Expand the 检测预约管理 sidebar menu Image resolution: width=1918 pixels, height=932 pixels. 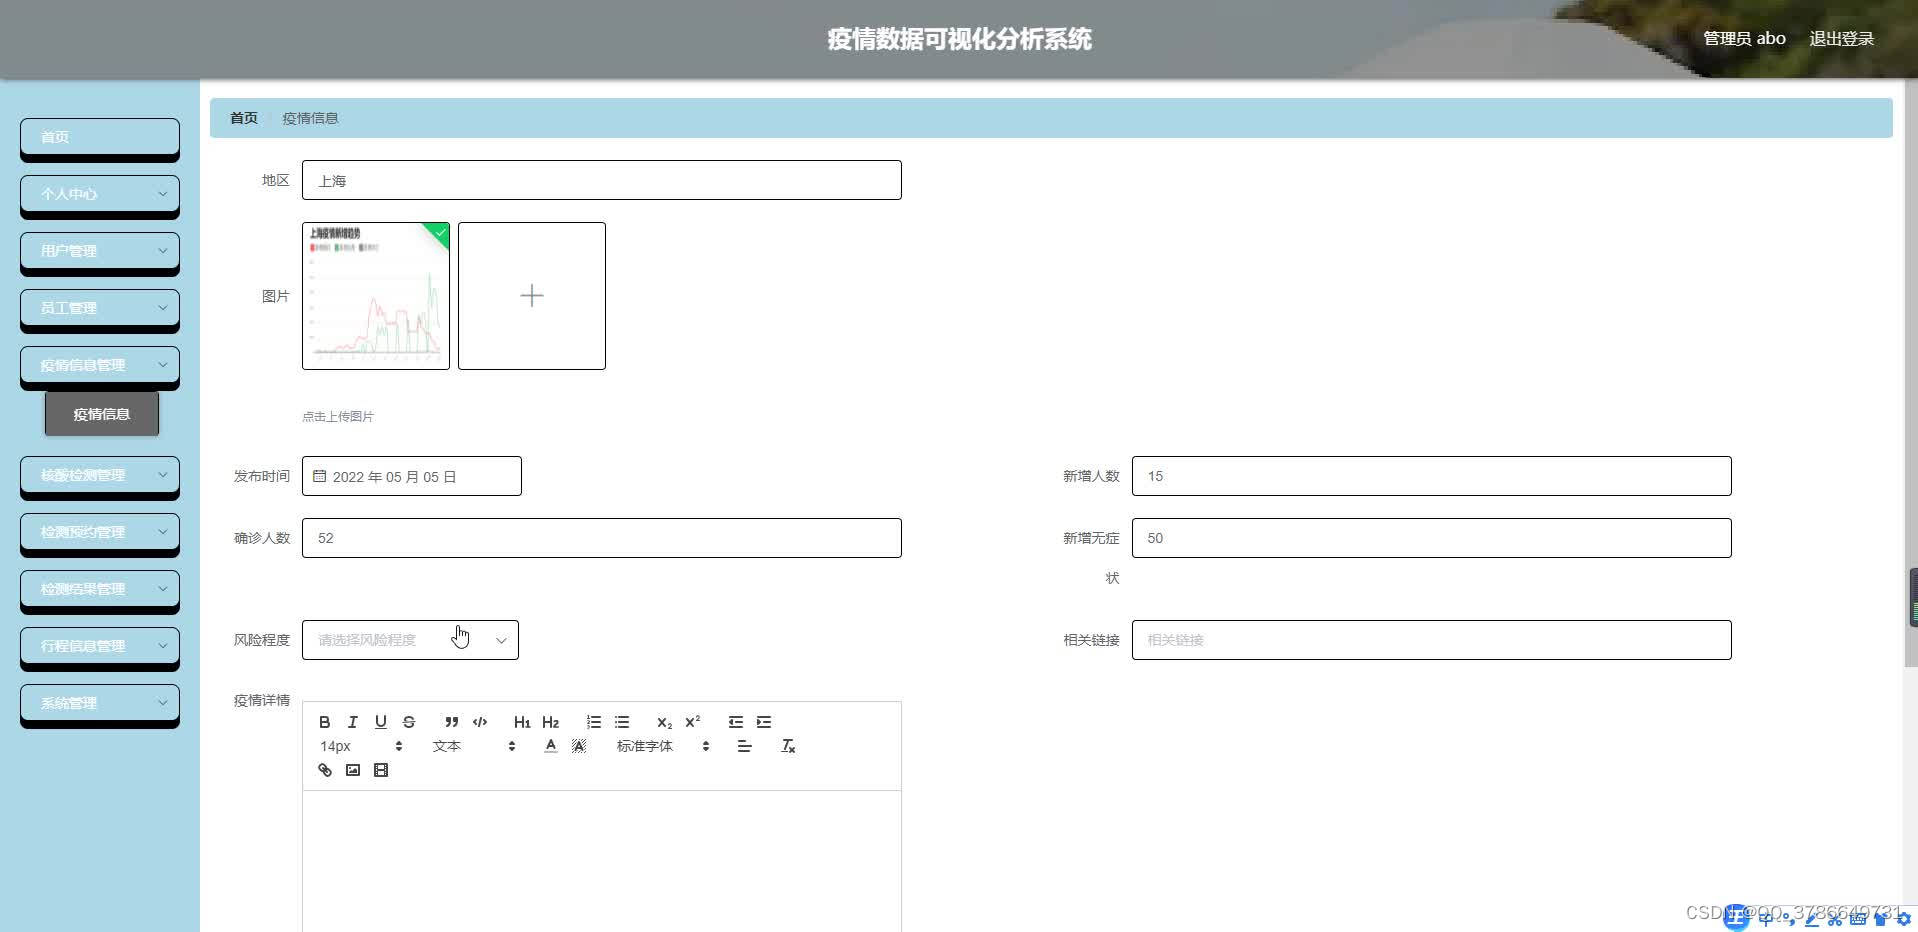[100, 532]
